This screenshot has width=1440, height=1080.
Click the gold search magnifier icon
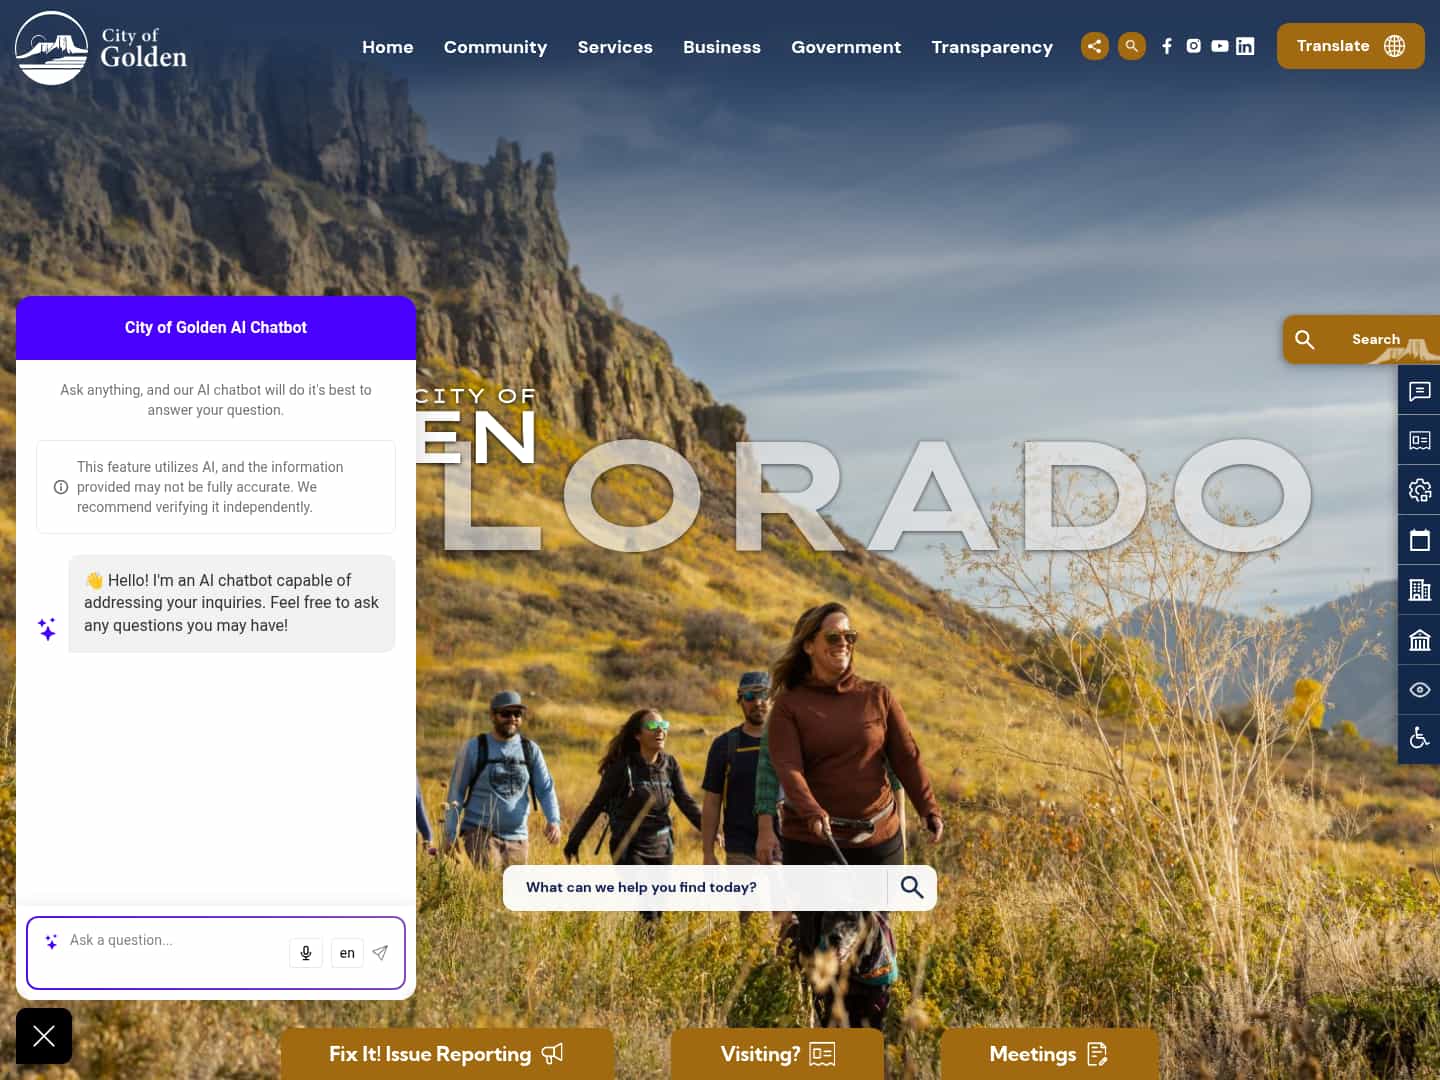(x=1131, y=46)
